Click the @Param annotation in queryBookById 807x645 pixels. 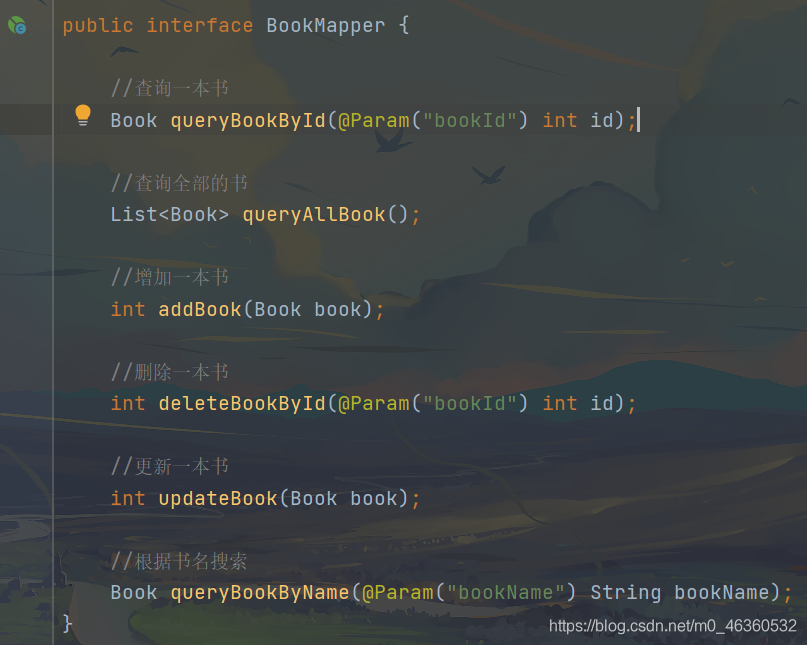coord(374,120)
